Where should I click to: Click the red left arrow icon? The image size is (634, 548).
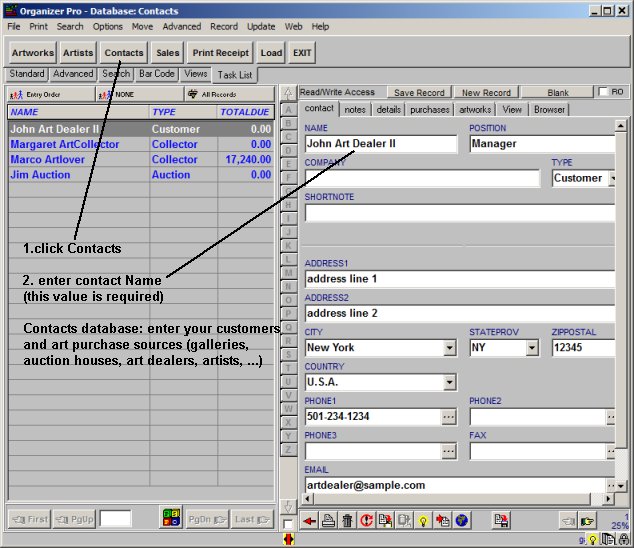click(310, 521)
